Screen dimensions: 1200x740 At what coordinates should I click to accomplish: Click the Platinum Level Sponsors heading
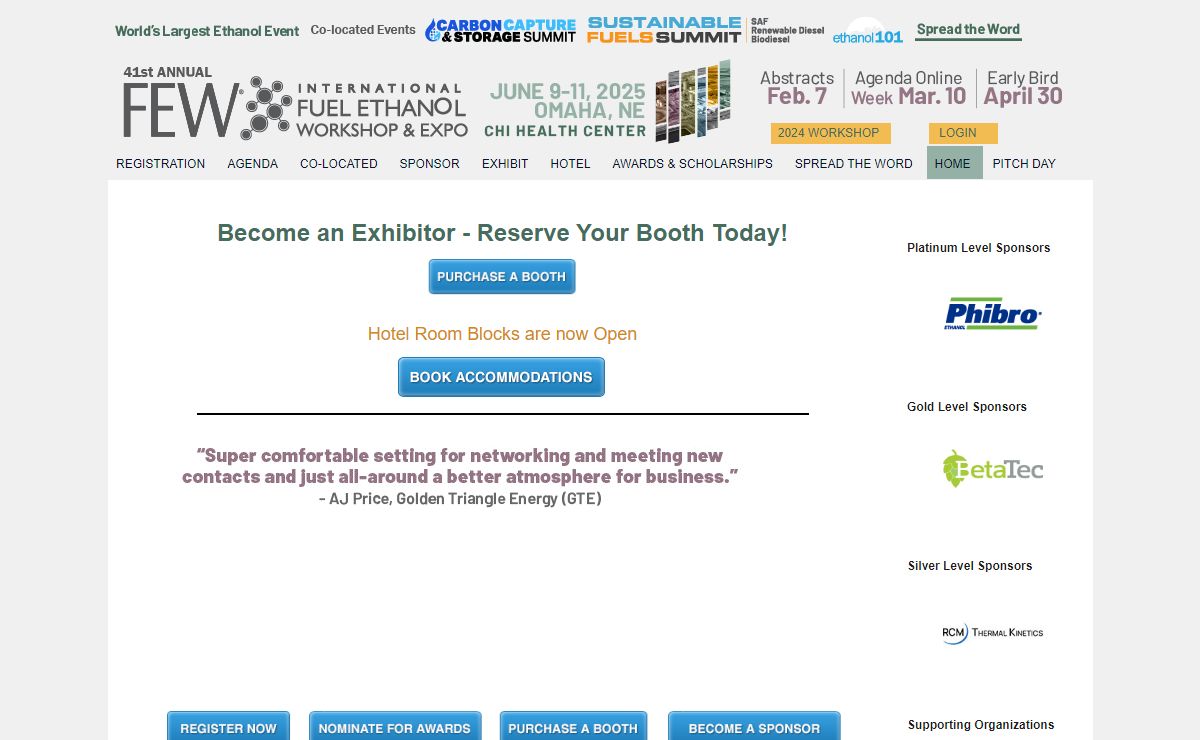(979, 248)
